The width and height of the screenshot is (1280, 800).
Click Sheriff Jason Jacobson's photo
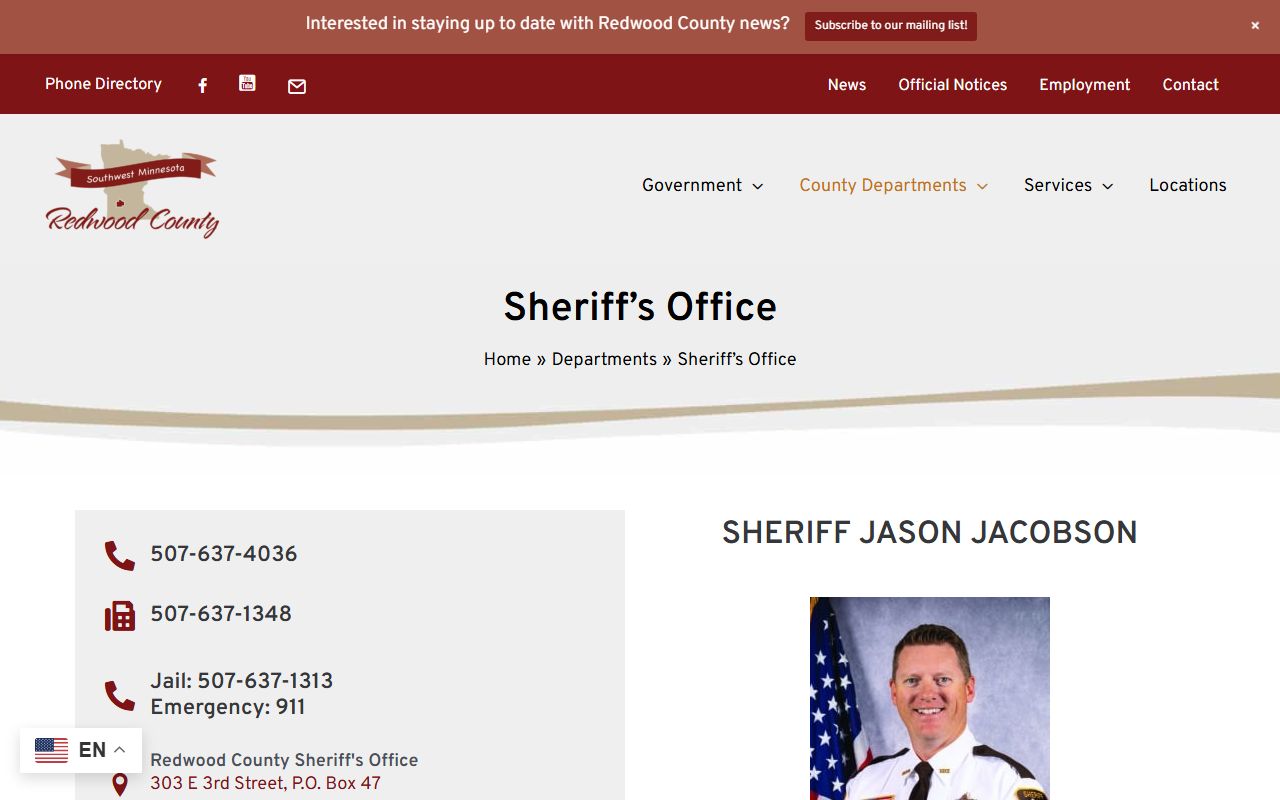click(x=929, y=698)
